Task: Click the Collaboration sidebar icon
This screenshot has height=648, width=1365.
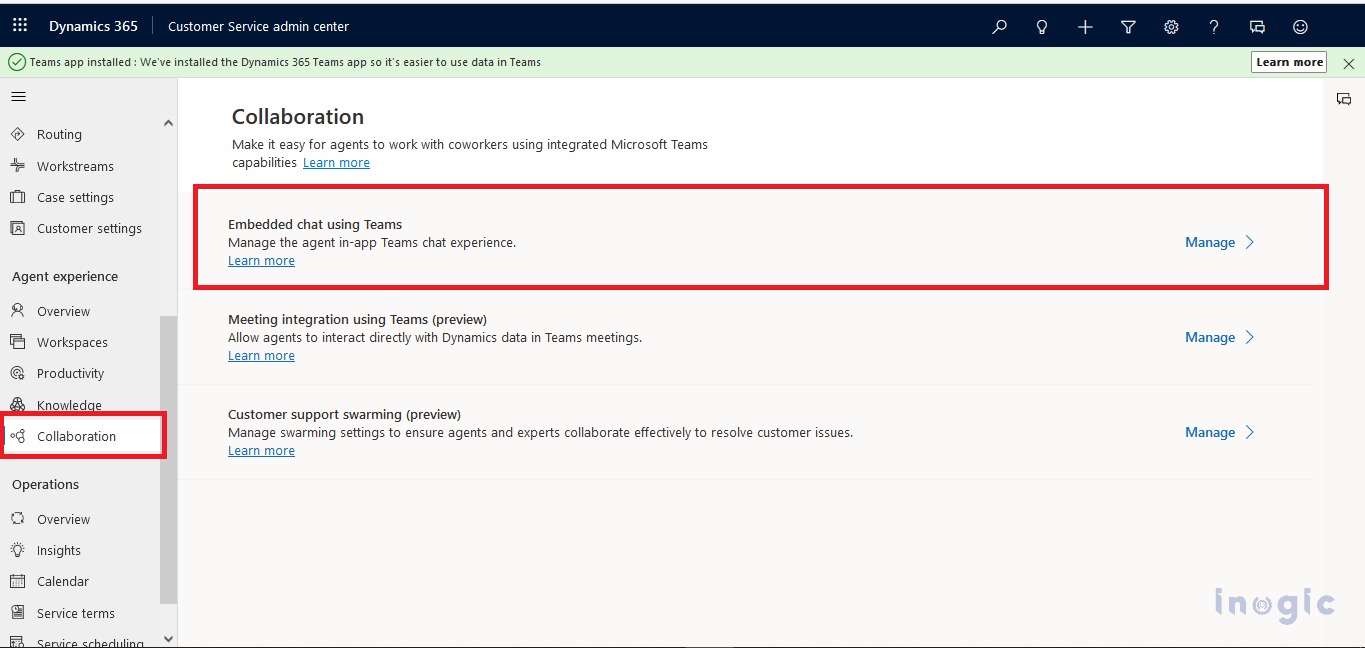Action: pos(17,436)
